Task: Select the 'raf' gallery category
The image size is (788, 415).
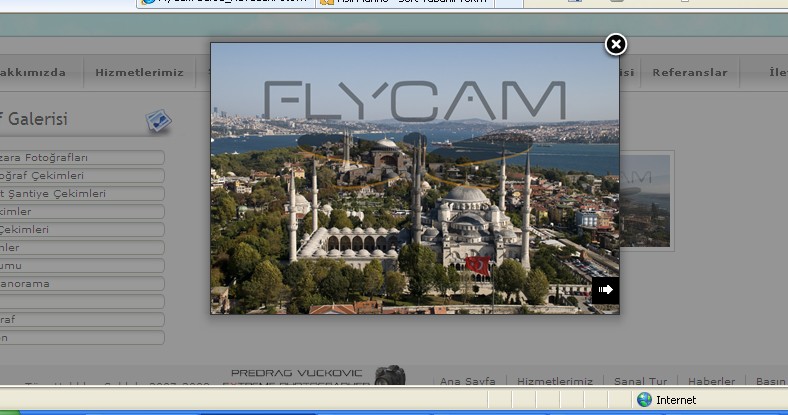Action: pos(82,320)
